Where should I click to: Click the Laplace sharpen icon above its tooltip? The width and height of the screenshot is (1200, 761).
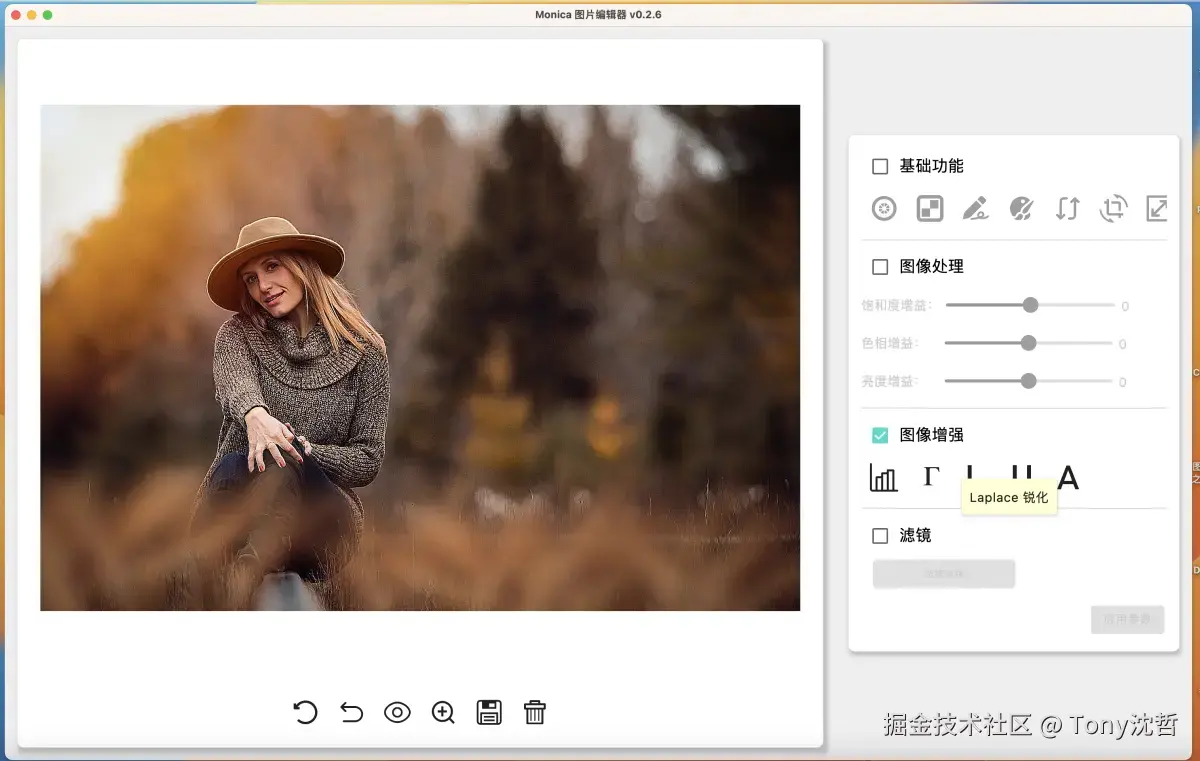tap(970, 472)
